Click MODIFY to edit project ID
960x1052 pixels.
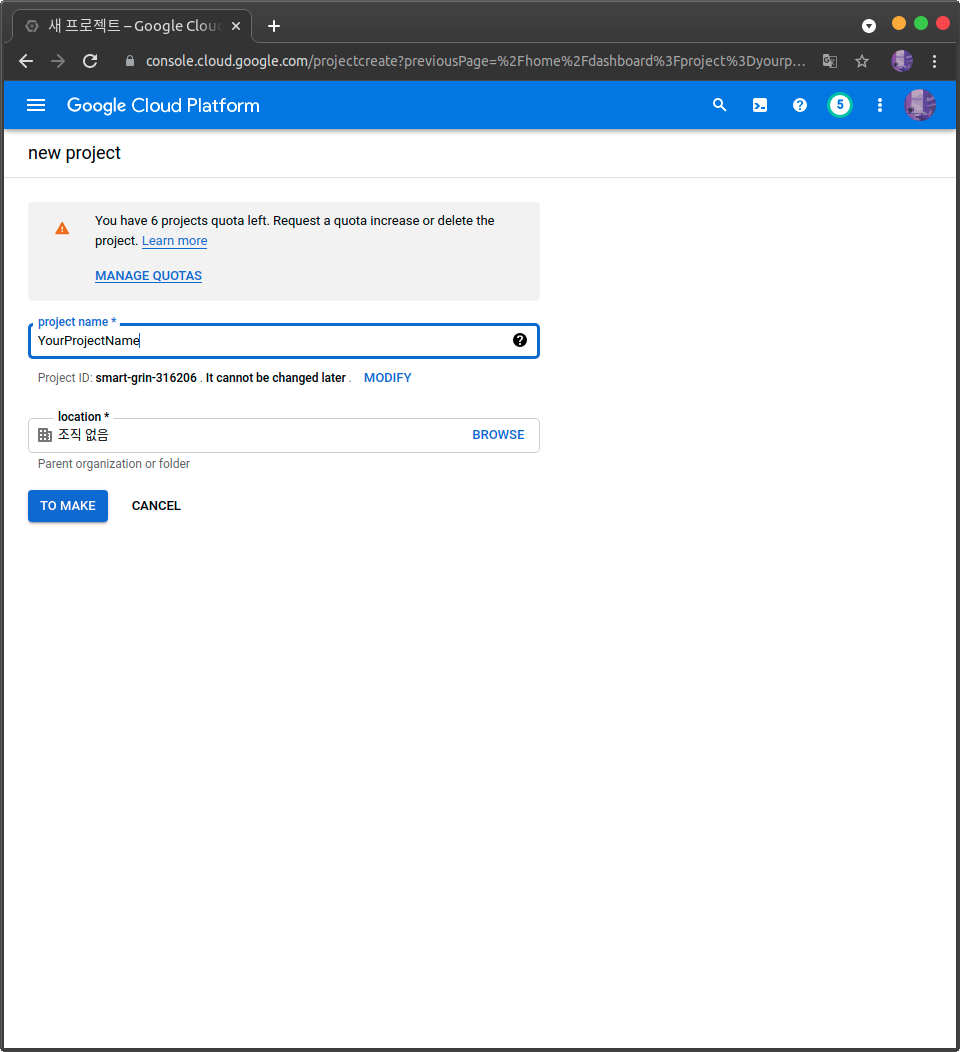click(388, 378)
